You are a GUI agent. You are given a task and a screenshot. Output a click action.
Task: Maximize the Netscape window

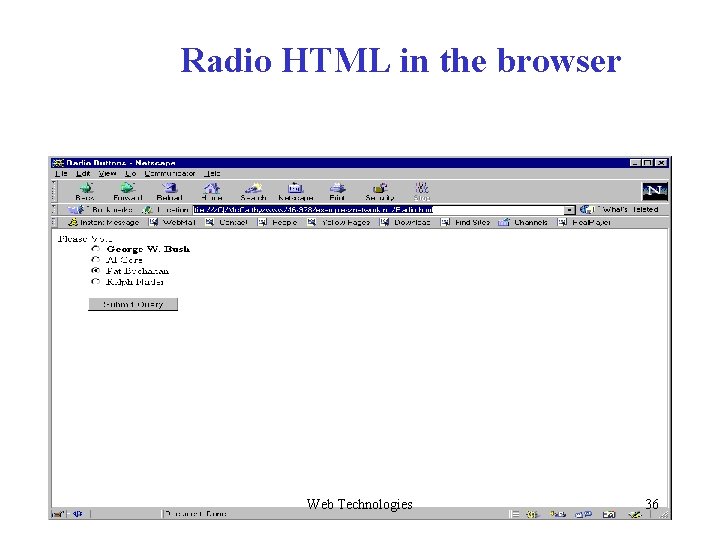pos(647,163)
